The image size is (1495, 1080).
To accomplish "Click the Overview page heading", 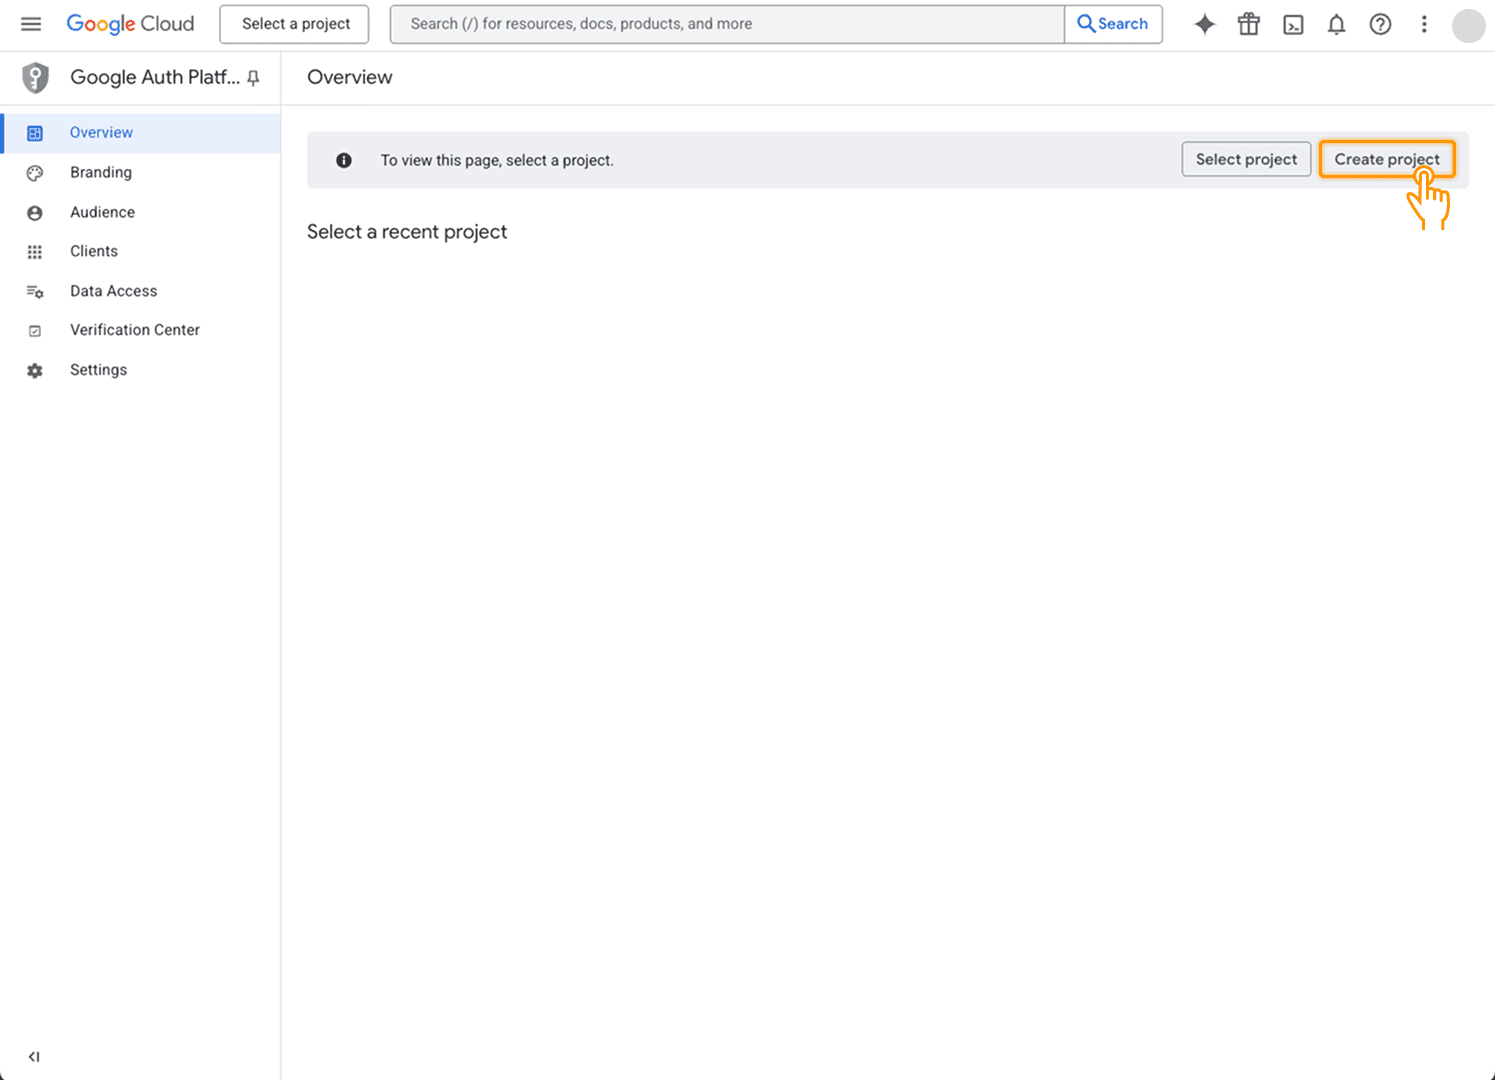I will point(350,77).
